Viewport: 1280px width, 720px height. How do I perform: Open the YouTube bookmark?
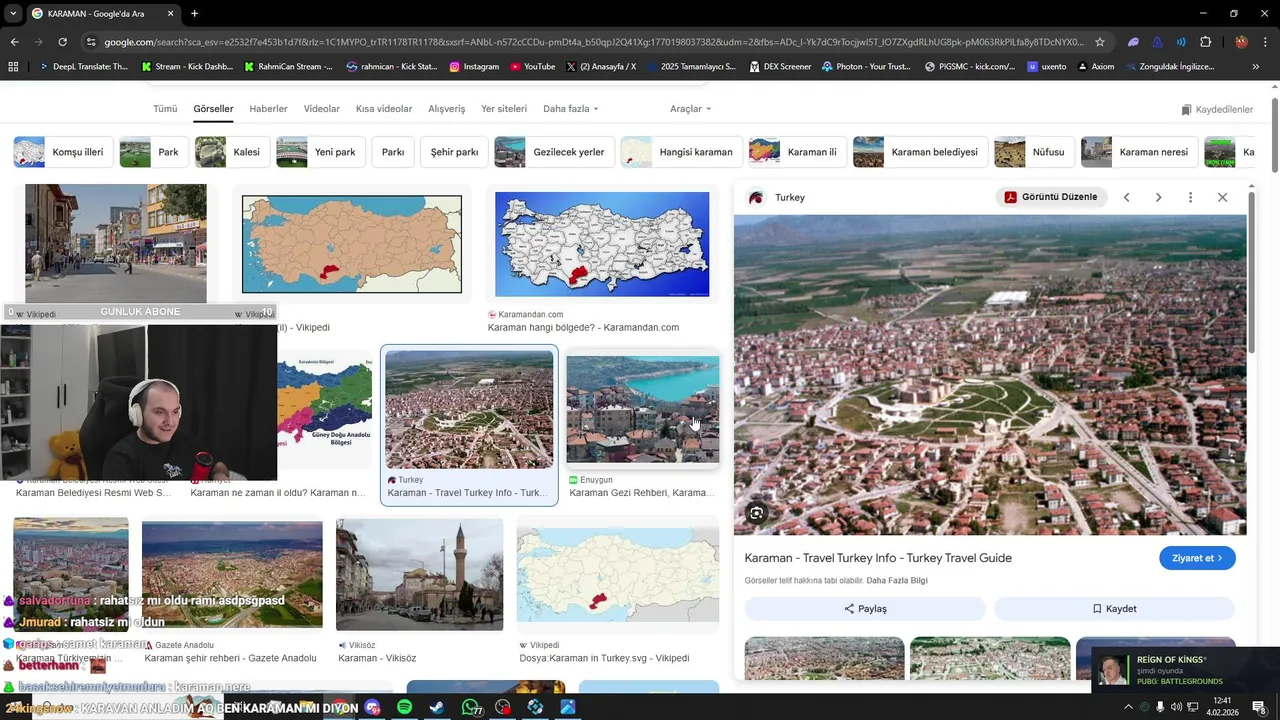point(532,67)
